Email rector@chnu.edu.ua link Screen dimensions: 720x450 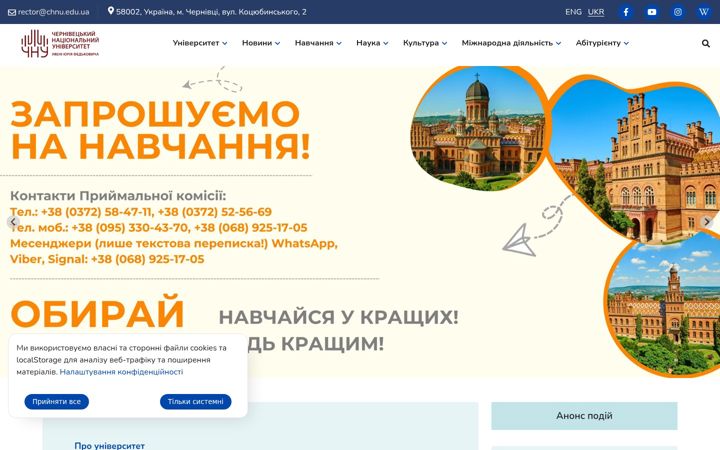click(x=53, y=12)
